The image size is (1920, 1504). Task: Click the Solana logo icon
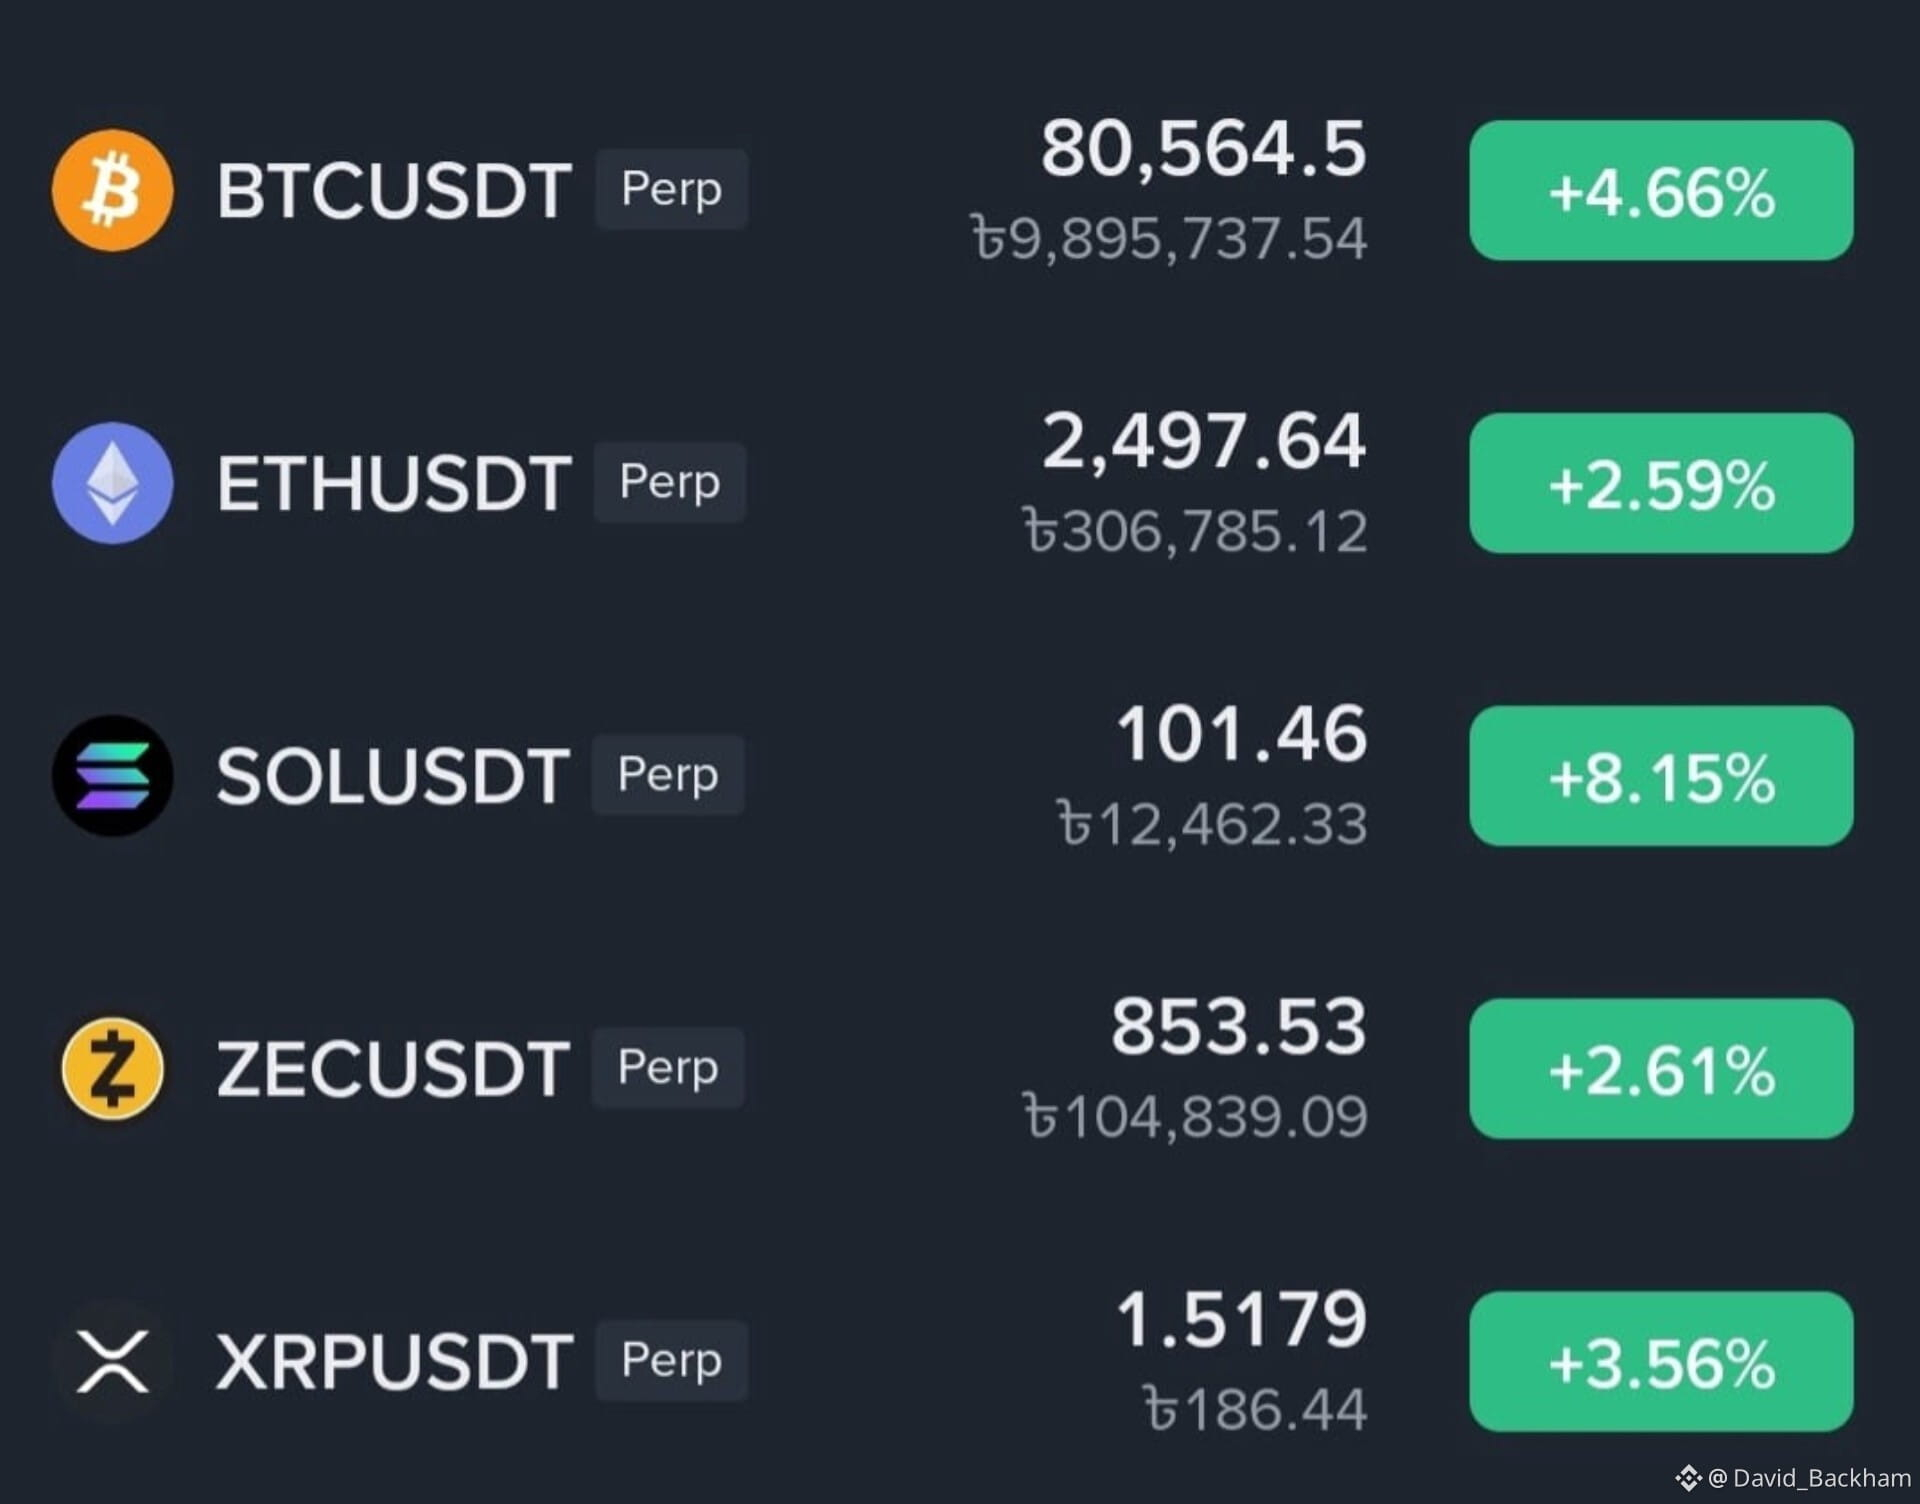[x=112, y=776]
